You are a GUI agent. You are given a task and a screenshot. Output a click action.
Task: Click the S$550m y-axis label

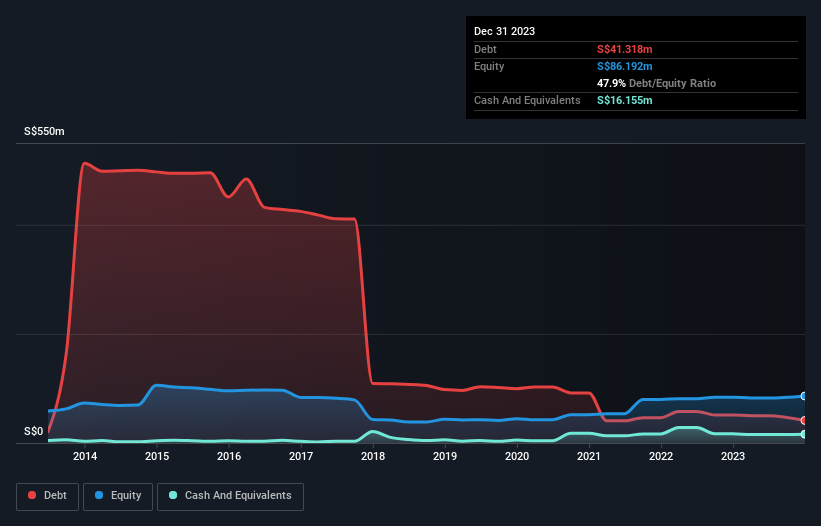(x=44, y=131)
